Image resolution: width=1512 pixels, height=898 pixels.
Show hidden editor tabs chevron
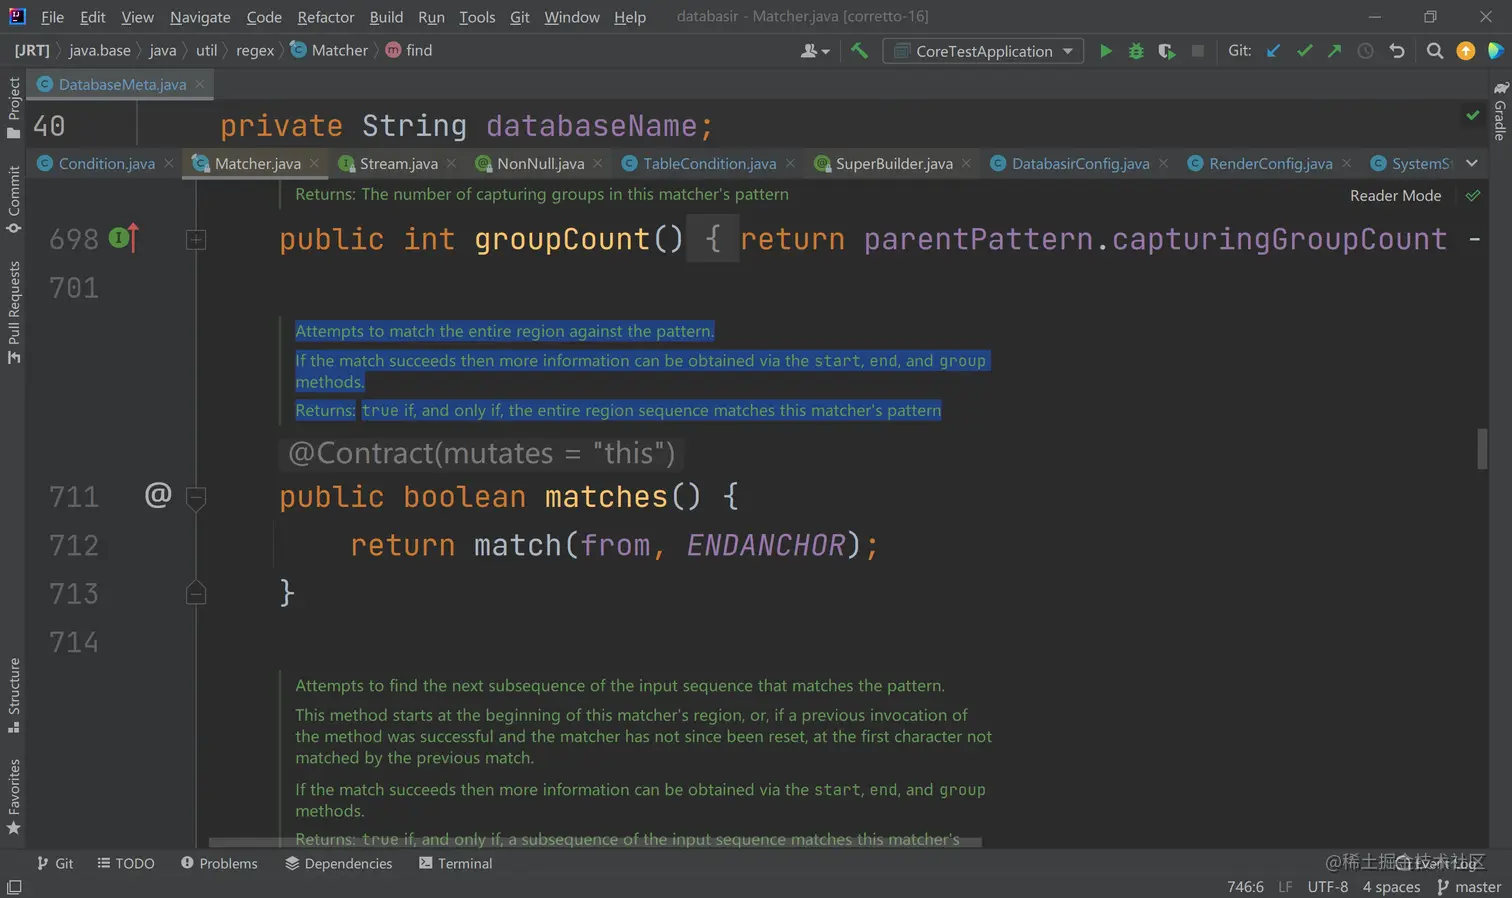(1472, 163)
